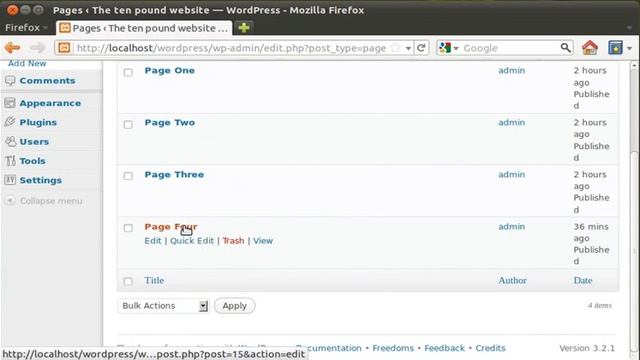Open the Page Two title link

pos(169,122)
